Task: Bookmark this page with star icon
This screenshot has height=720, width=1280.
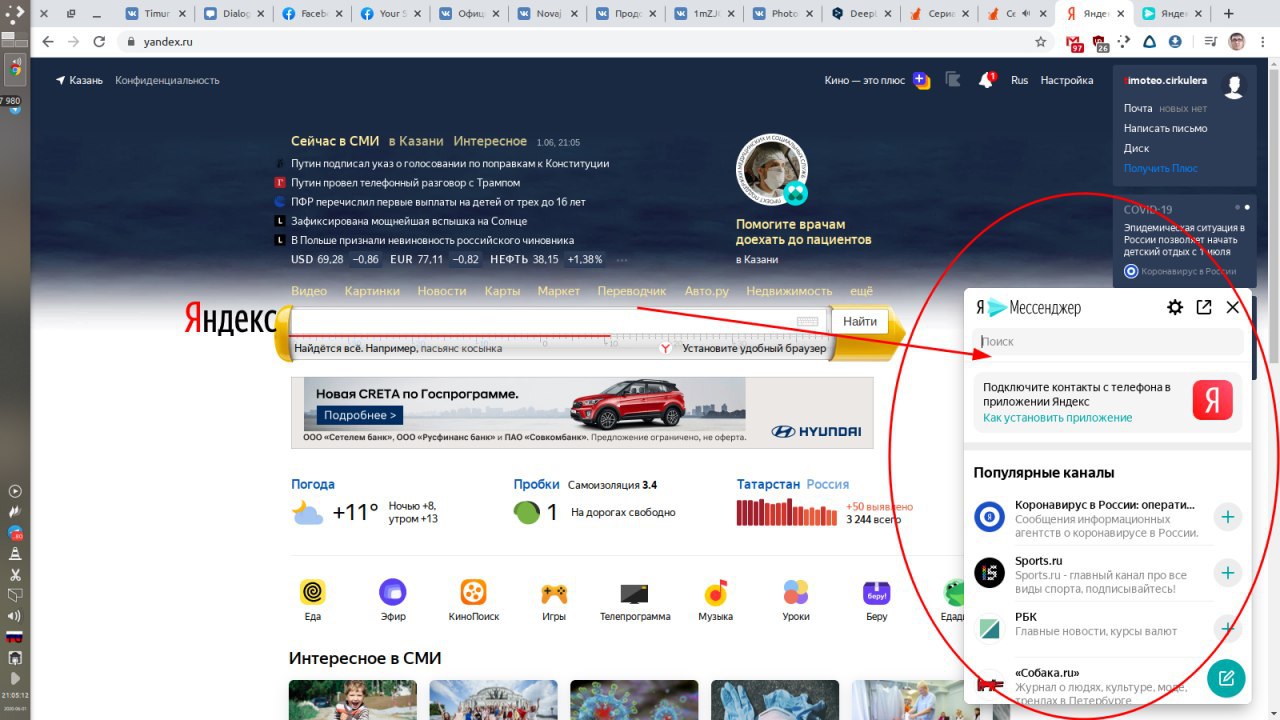Action: (1041, 42)
